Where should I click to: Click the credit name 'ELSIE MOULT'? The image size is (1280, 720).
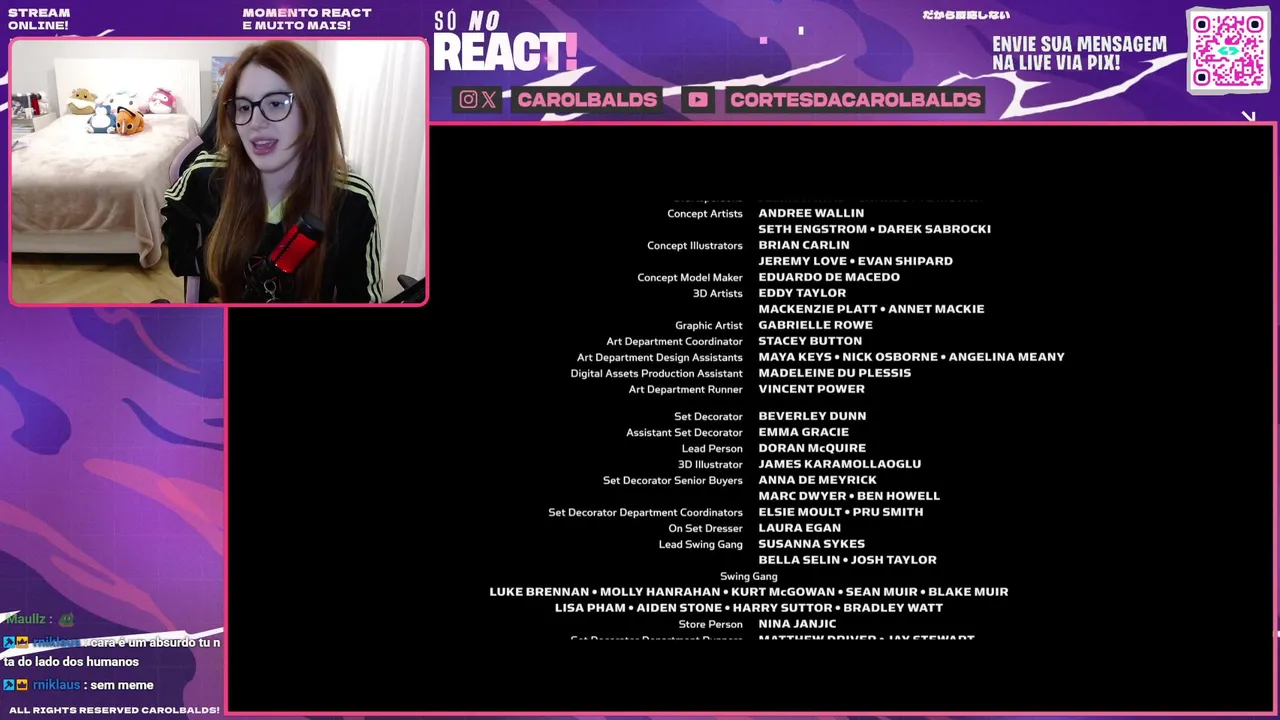pos(800,512)
